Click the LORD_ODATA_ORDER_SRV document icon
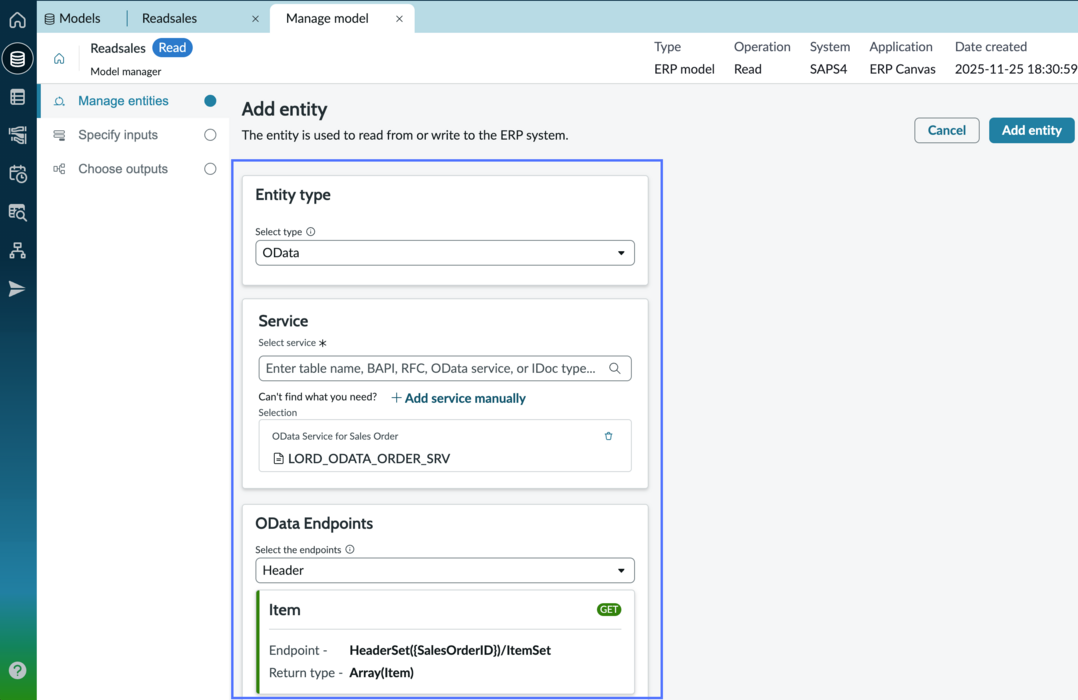The height and width of the screenshot is (700, 1078). 278,459
